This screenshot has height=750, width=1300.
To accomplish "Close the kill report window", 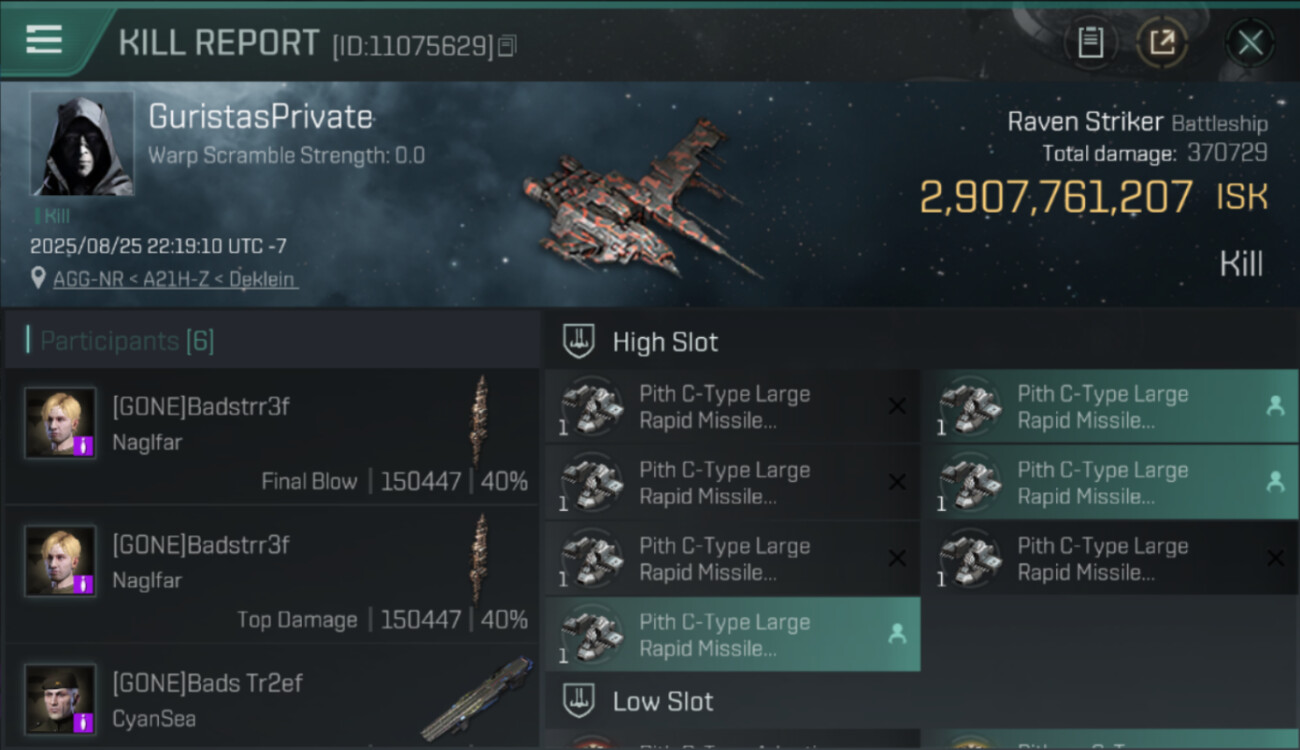I will [1250, 42].
